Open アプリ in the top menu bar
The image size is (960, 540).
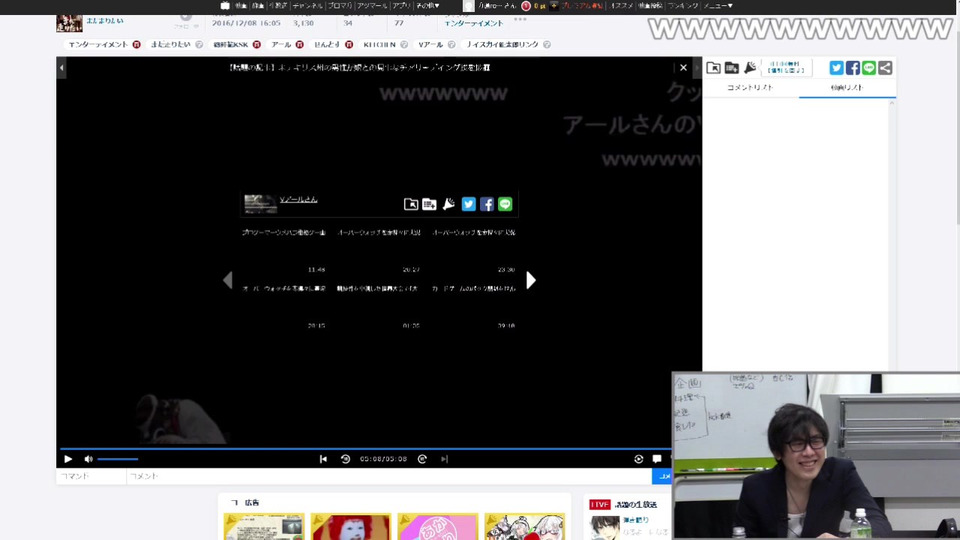click(x=402, y=6)
